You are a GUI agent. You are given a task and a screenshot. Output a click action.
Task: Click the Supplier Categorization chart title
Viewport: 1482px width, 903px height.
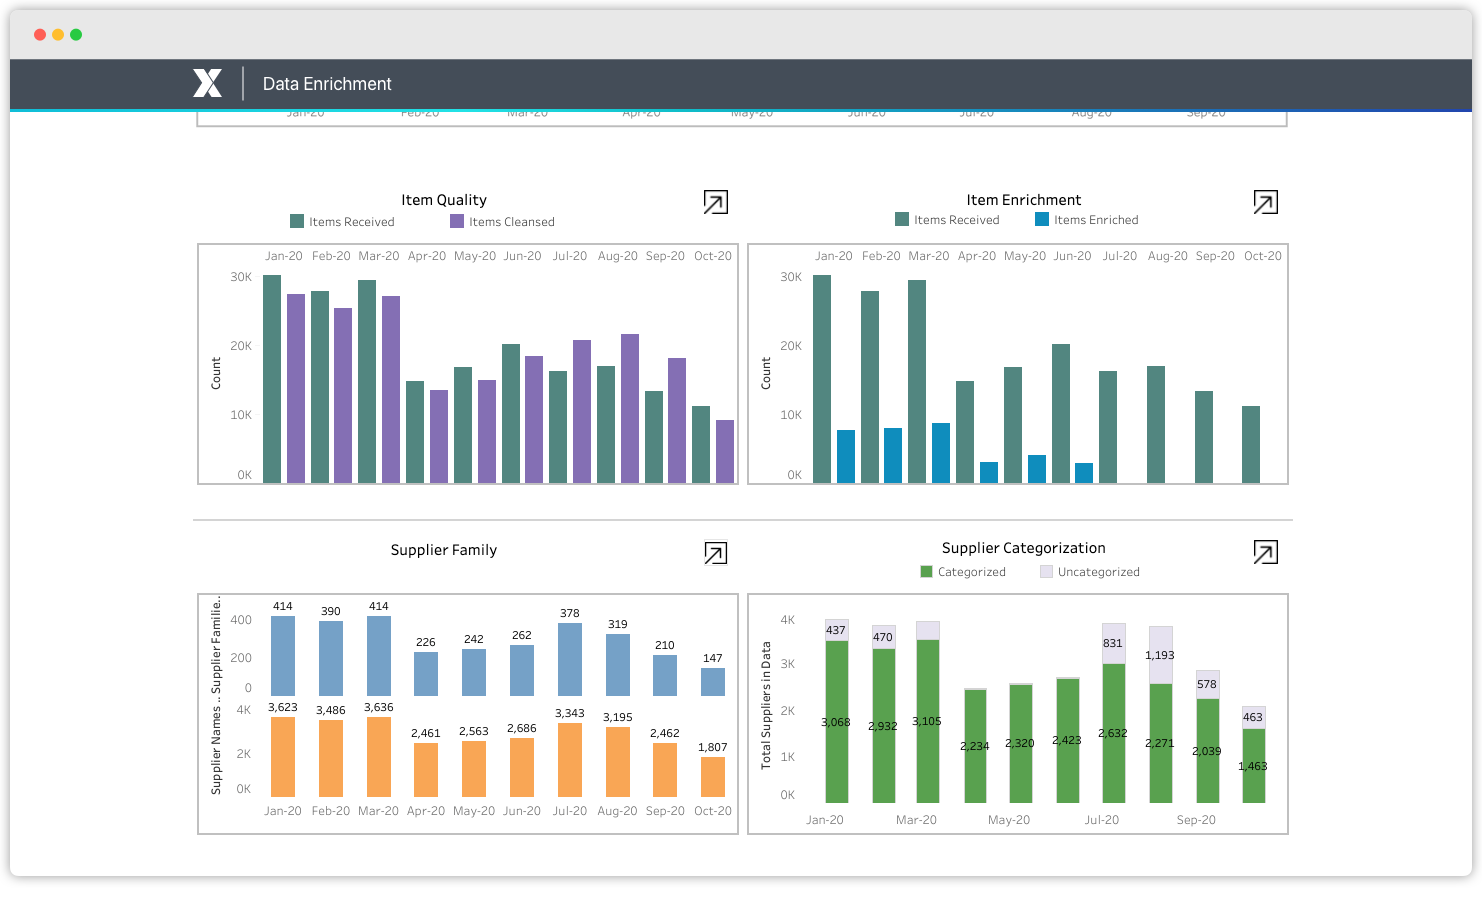(x=1024, y=548)
